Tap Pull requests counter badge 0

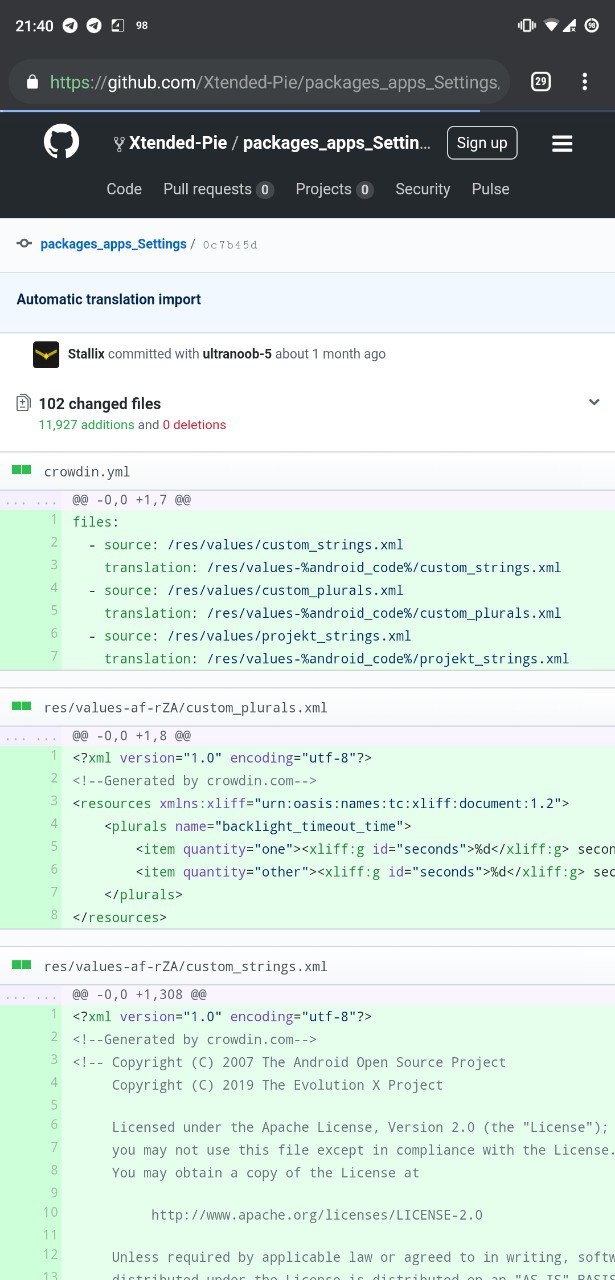pos(265,190)
